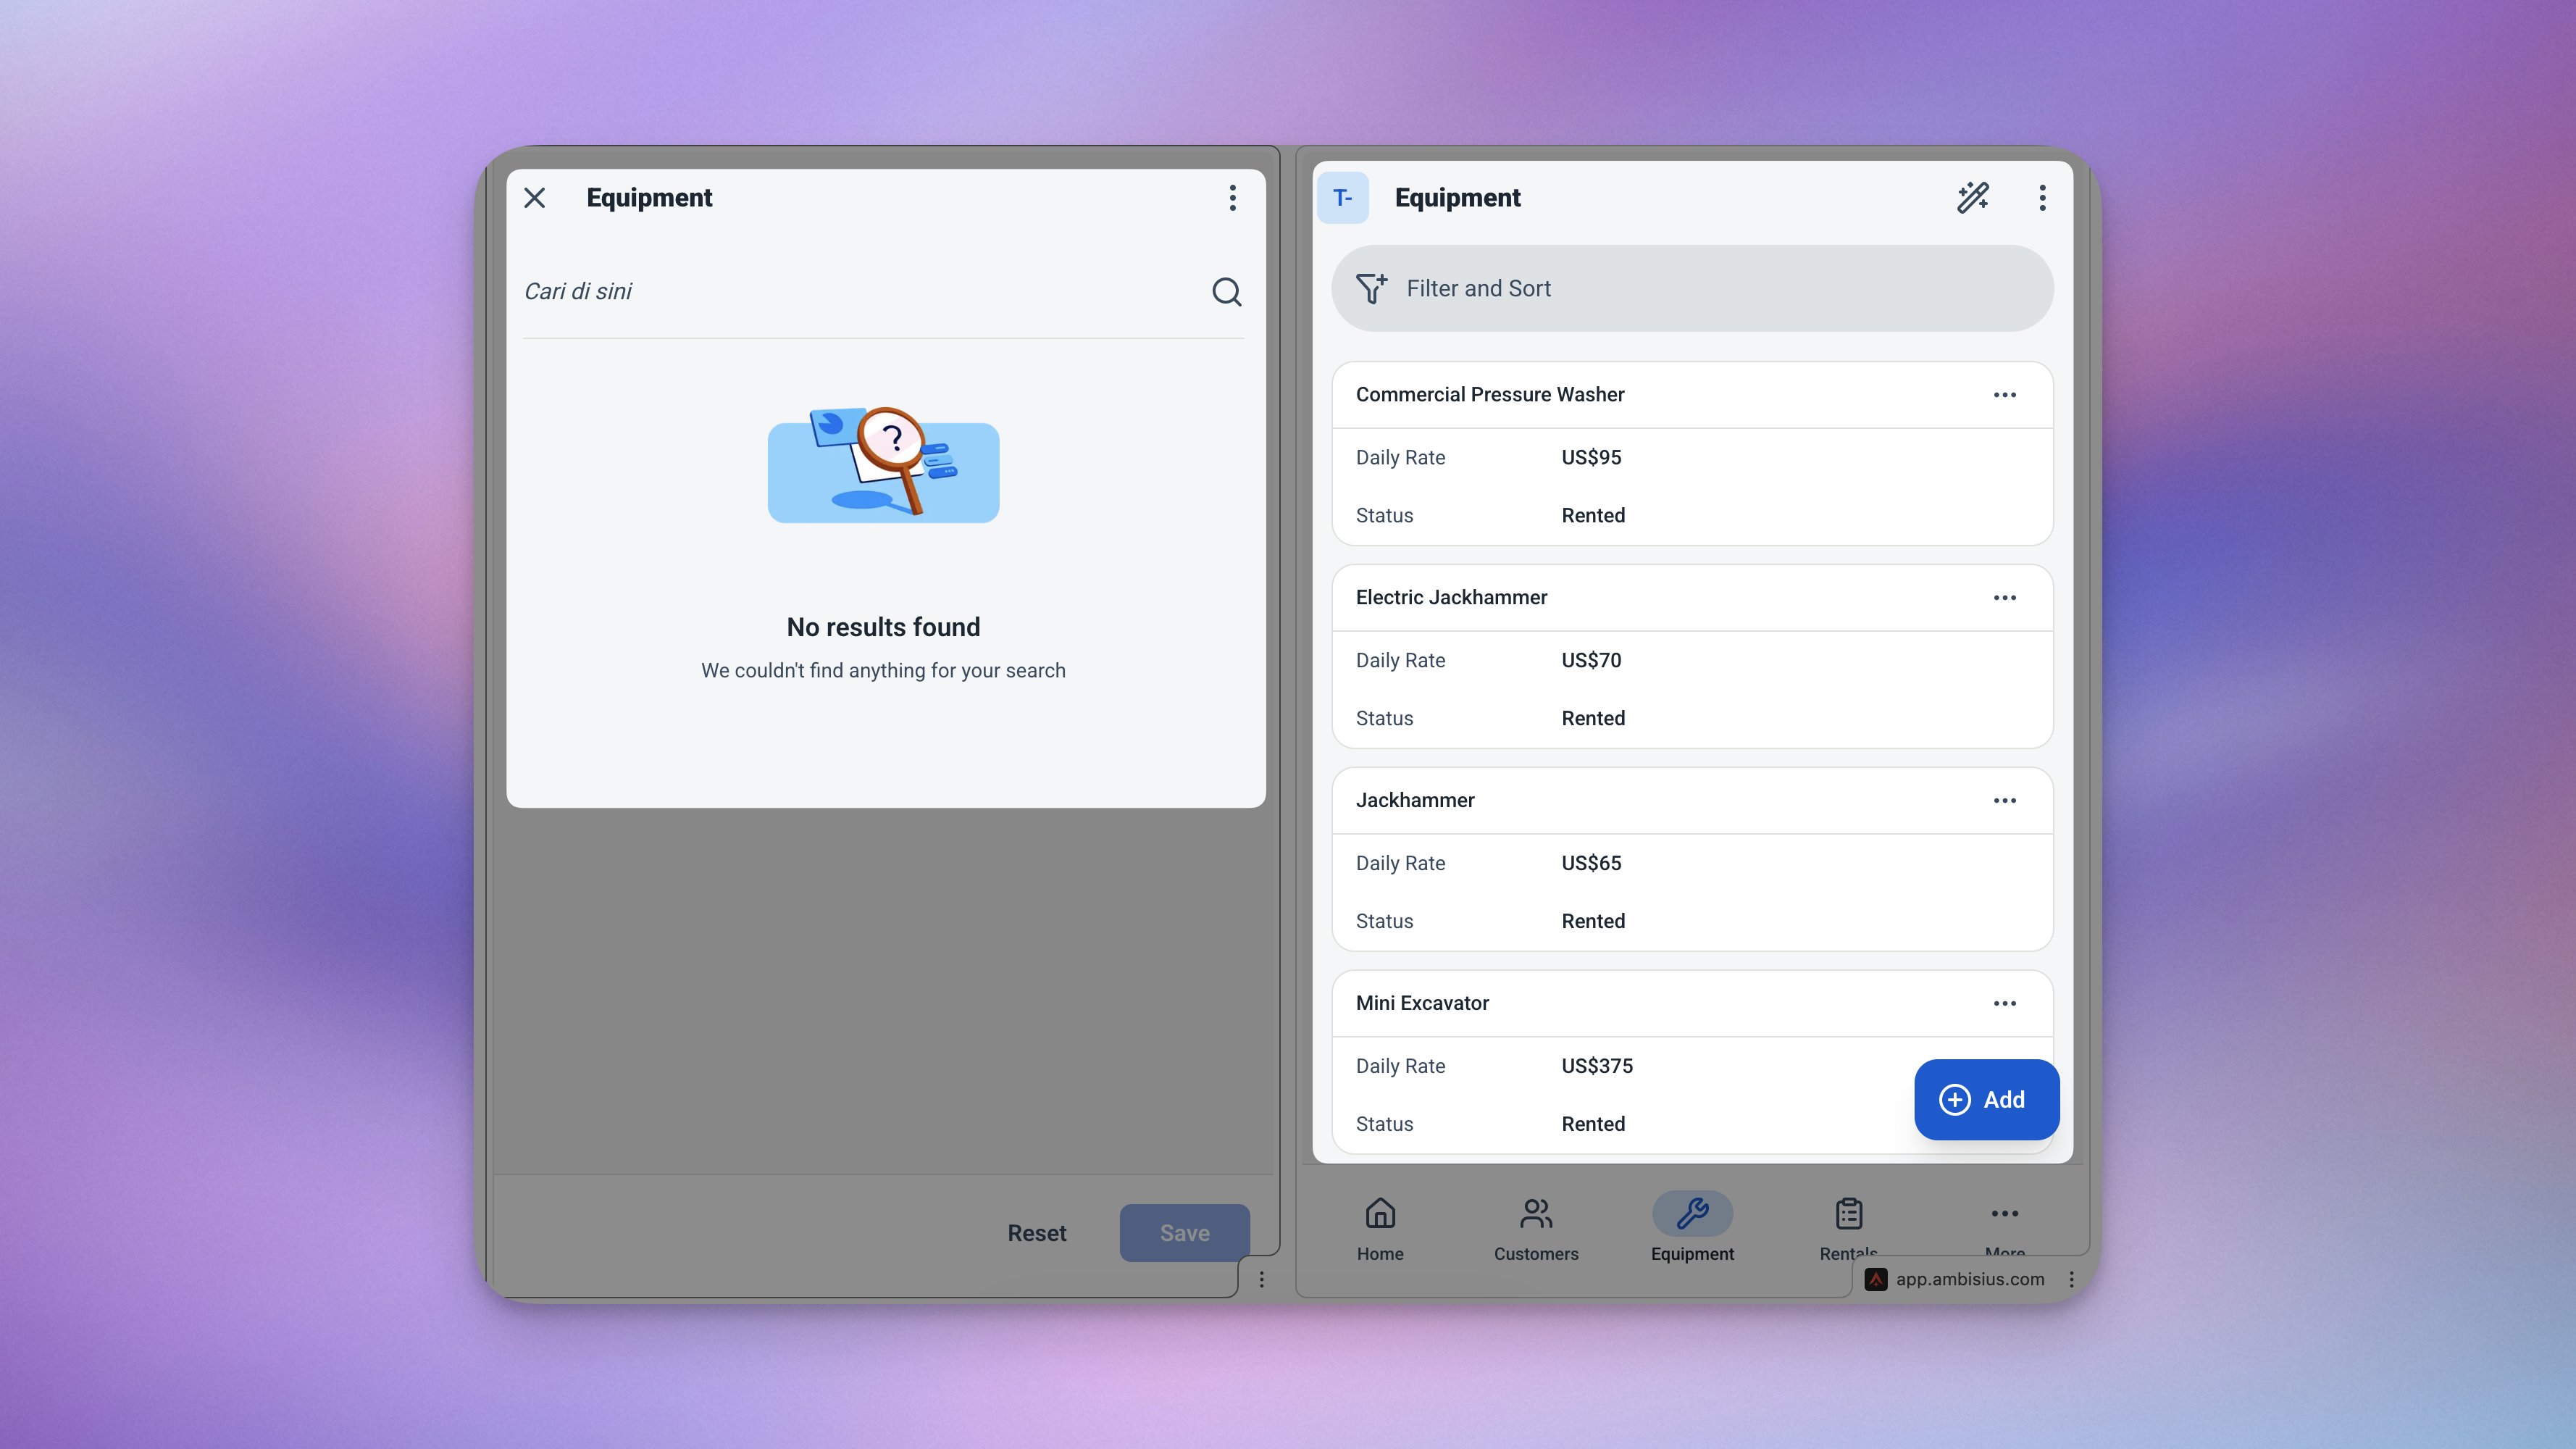This screenshot has height=1449, width=2576.
Task: Open Commercial Pressure Washer options menu
Action: coord(2004,395)
